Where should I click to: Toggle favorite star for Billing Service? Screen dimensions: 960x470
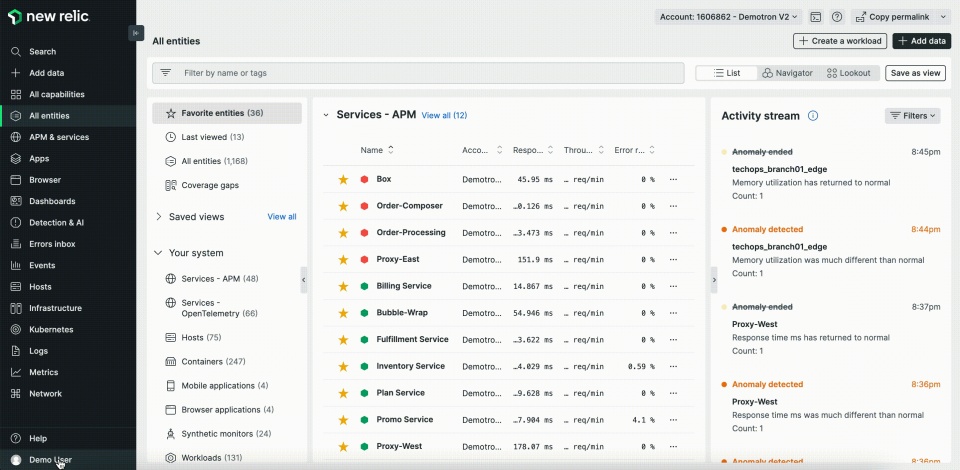[x=343, y=286]
